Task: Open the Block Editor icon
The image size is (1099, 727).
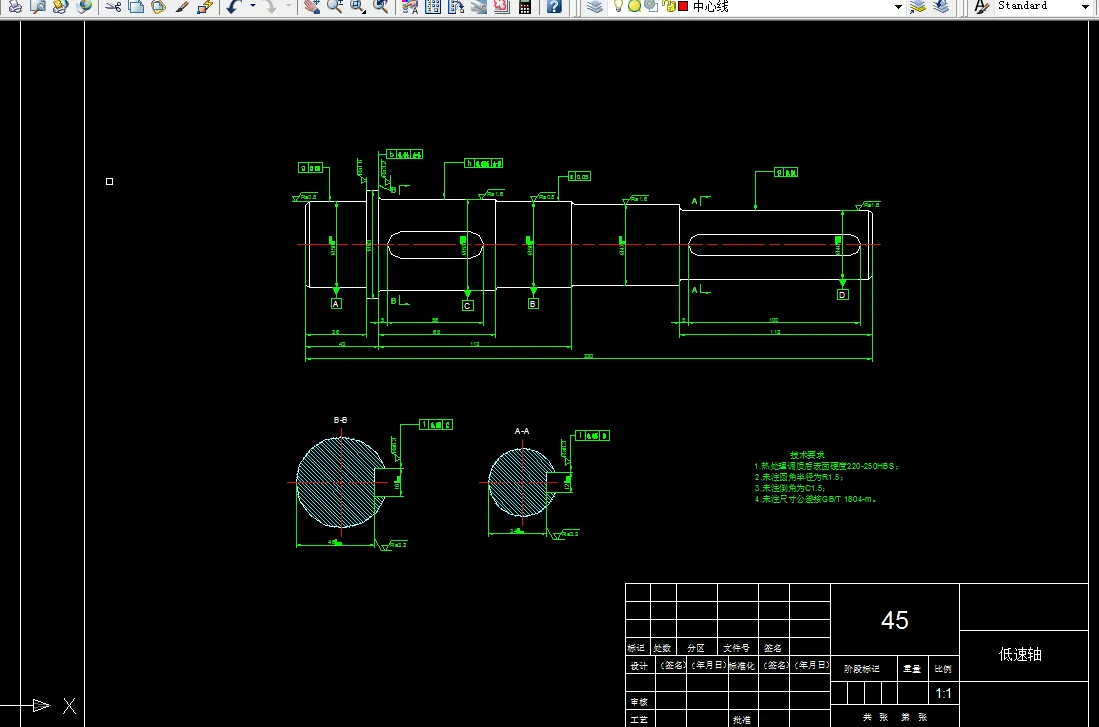Action: tap(205, 6)
